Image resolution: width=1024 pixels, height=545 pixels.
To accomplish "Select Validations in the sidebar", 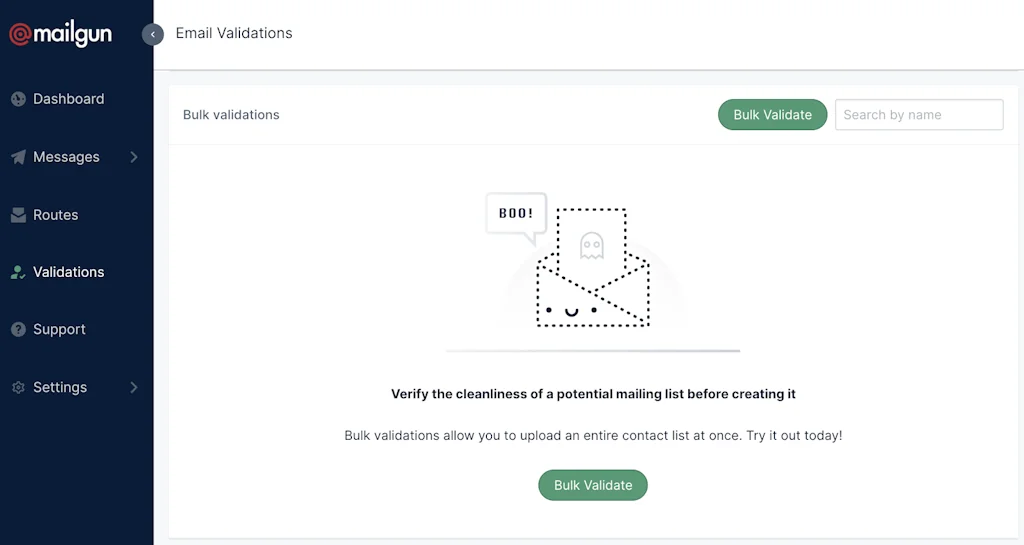I will coord(68,272).
